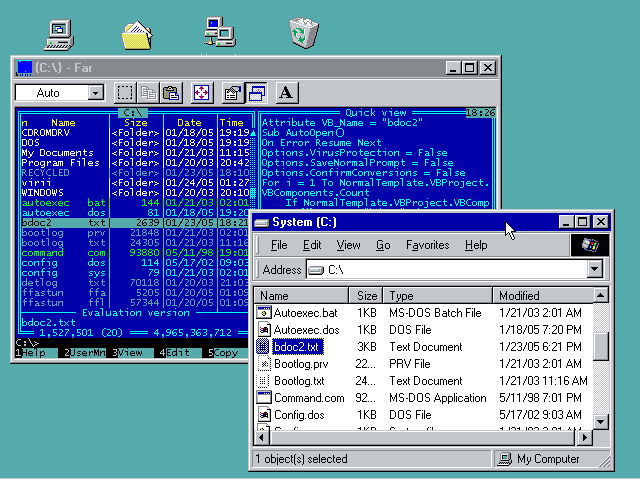The width and height of the screenshot is (640, 480).
Task: Click the Paste toolbar button in Far window
Action: pos(171,93)
